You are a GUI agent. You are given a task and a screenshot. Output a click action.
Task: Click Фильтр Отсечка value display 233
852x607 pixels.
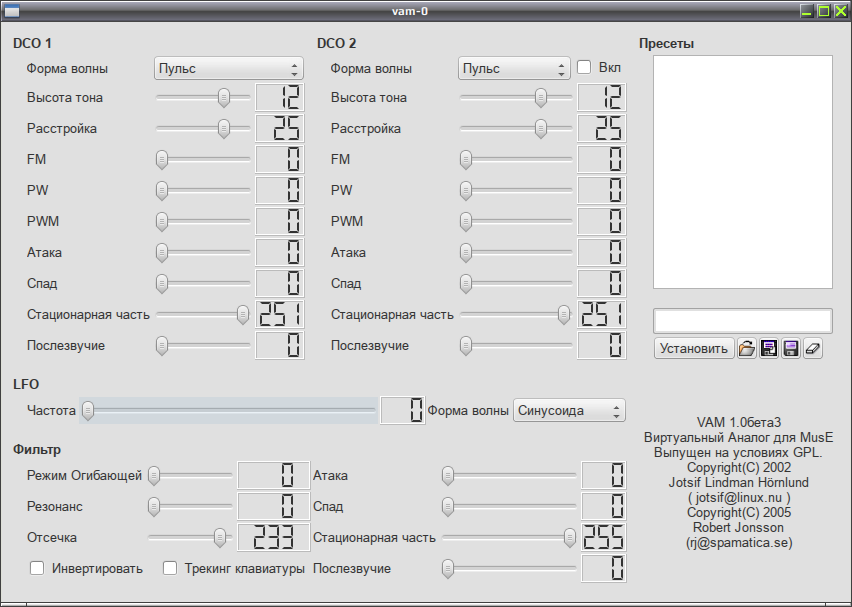274,537
